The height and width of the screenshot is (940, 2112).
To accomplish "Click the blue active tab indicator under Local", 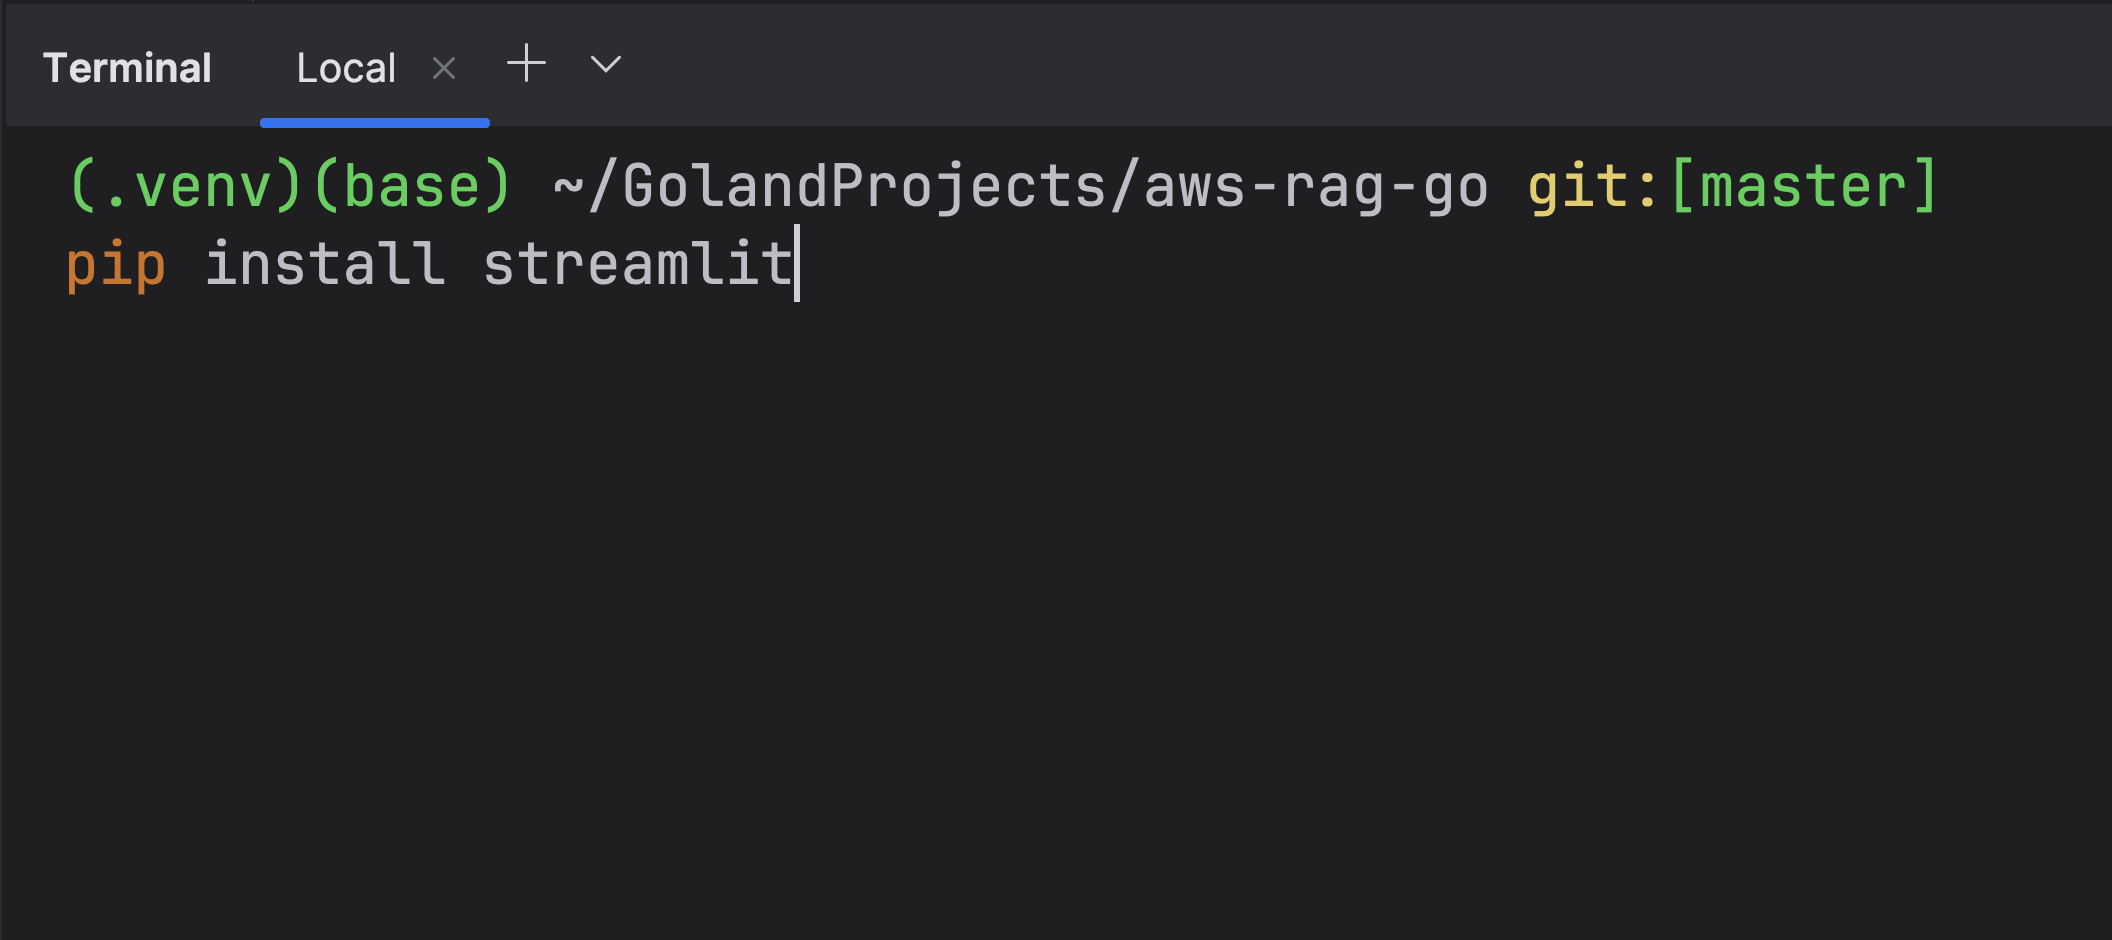I will coord(374,121).
